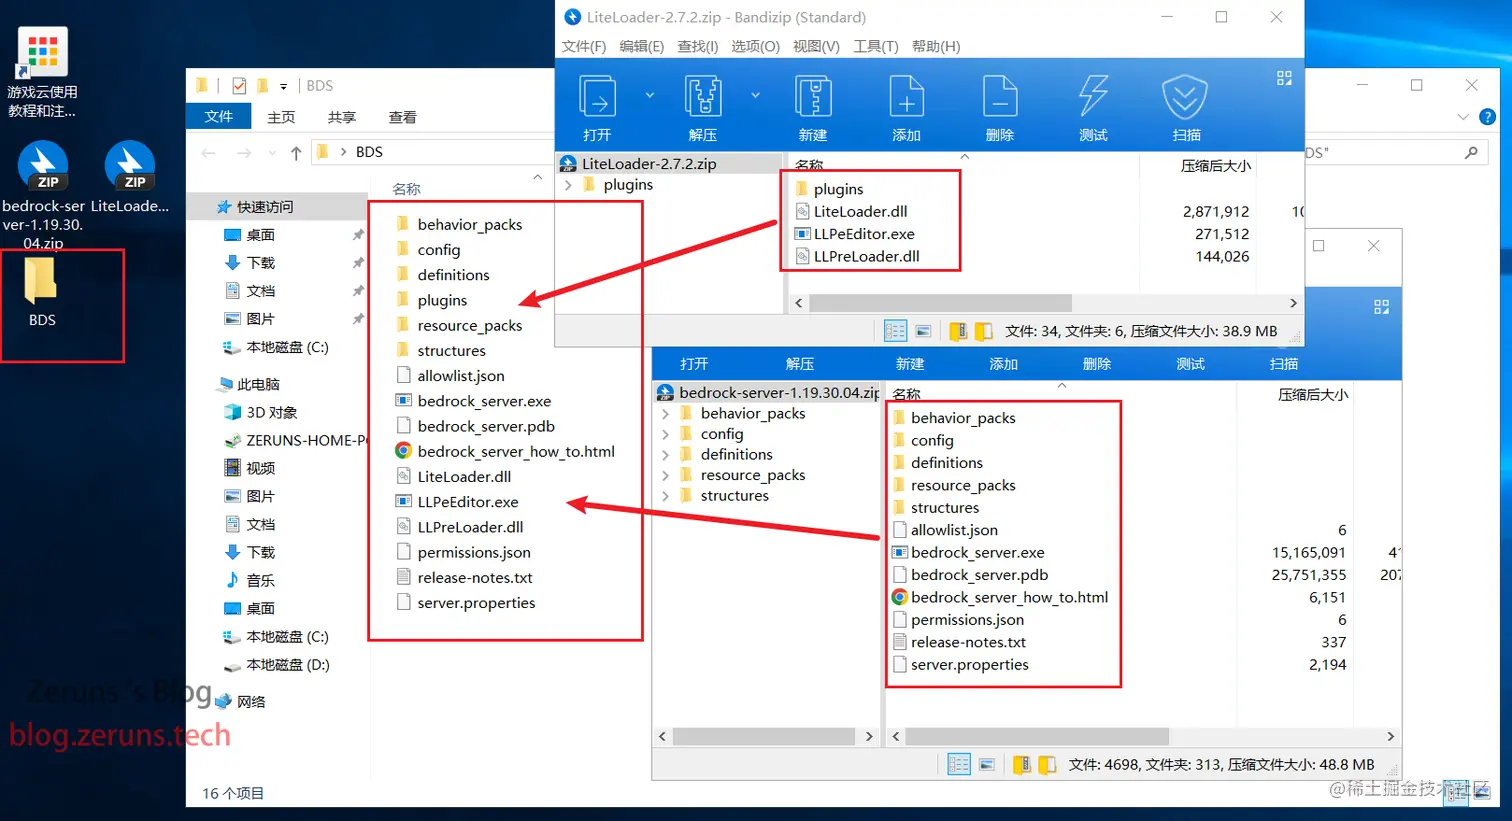Image resolution: width=1512 pixels, height=821 pixels.
Task: Click Add icon in LiteLoader Bandizip toolbar
Action: tap(906, 97)
